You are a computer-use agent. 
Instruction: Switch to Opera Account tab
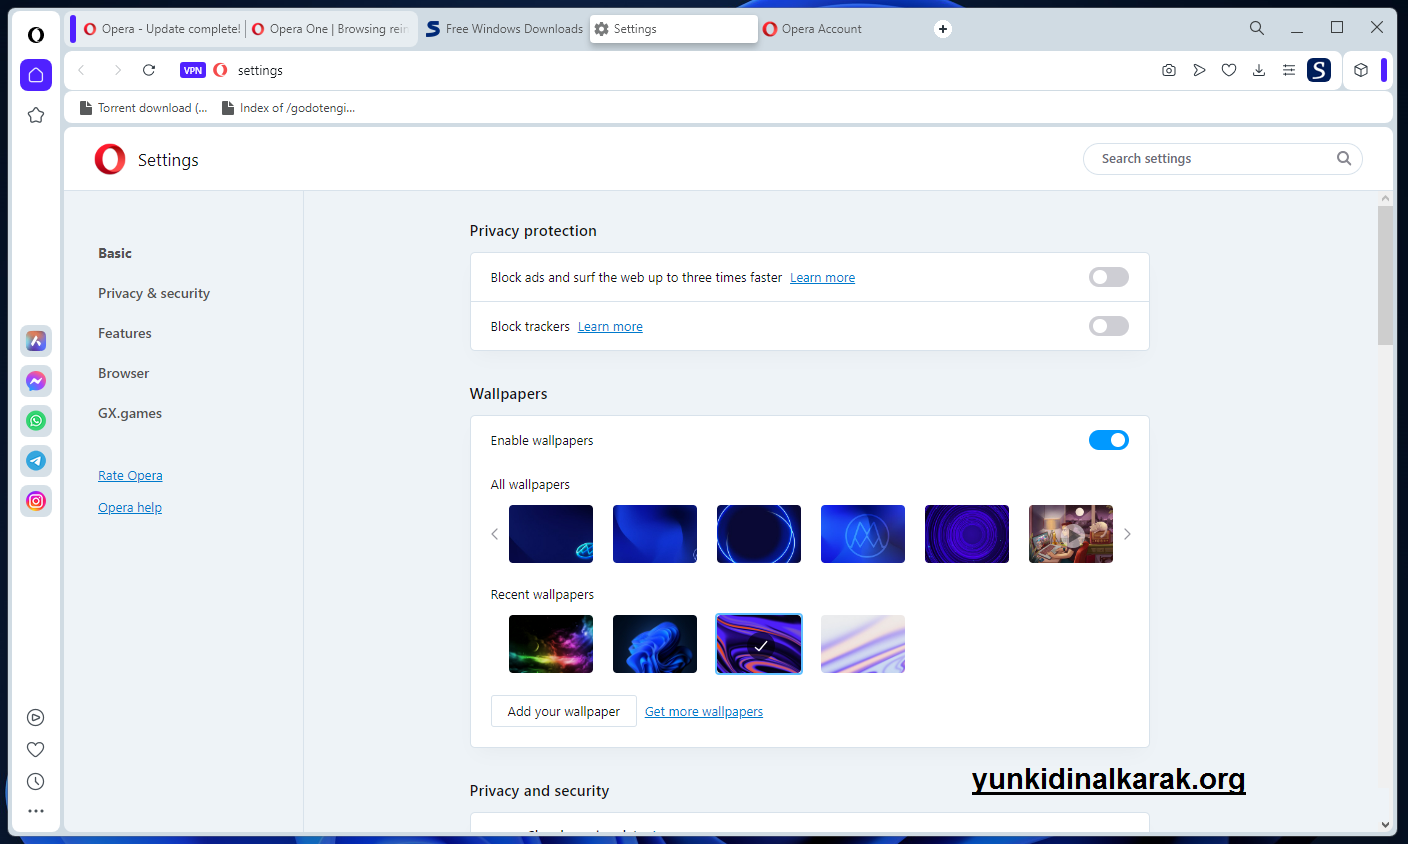click(x=840, y=29)
